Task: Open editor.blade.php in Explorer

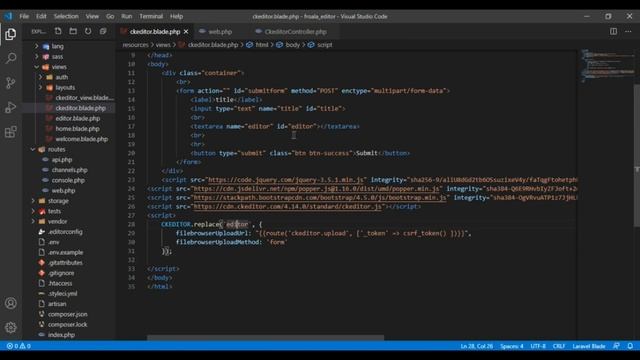Action: [x=78, y=118]
